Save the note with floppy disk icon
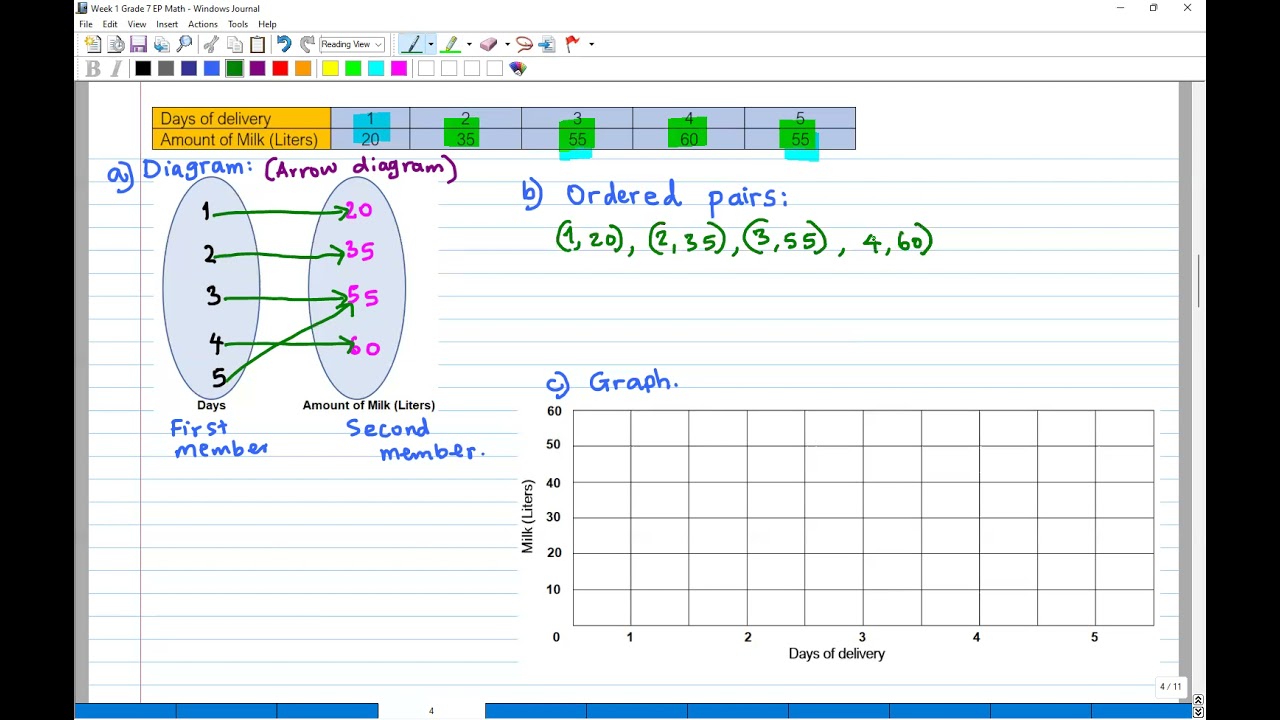 pyautogui.click(x=139, y=44)
